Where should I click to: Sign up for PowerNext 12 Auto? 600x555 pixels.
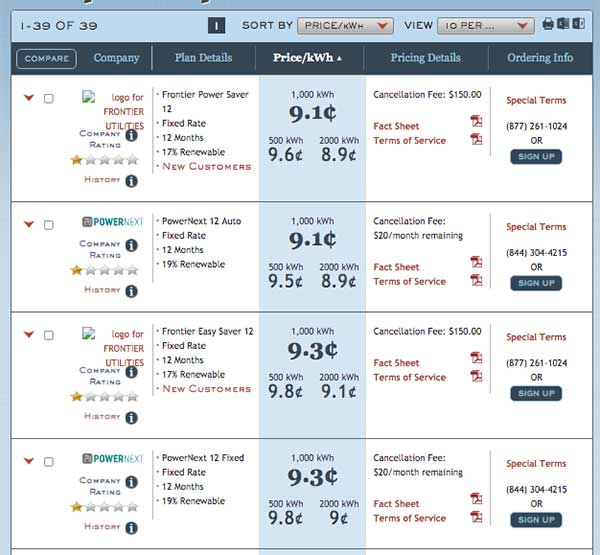(x=536, y=283)
